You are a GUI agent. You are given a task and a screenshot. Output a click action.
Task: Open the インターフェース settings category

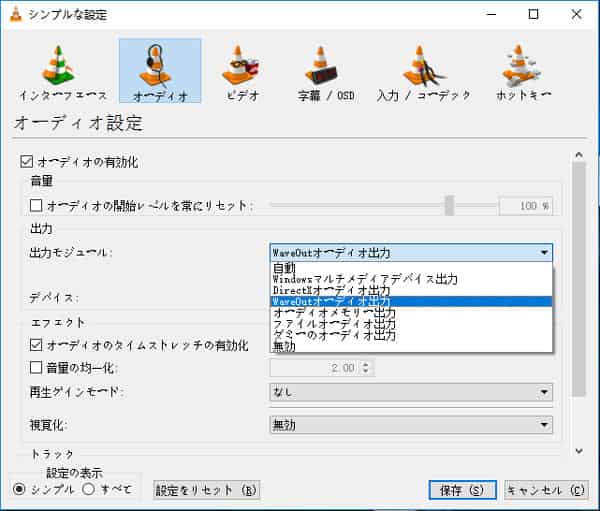pyautogui.click(x=62, y=72)
